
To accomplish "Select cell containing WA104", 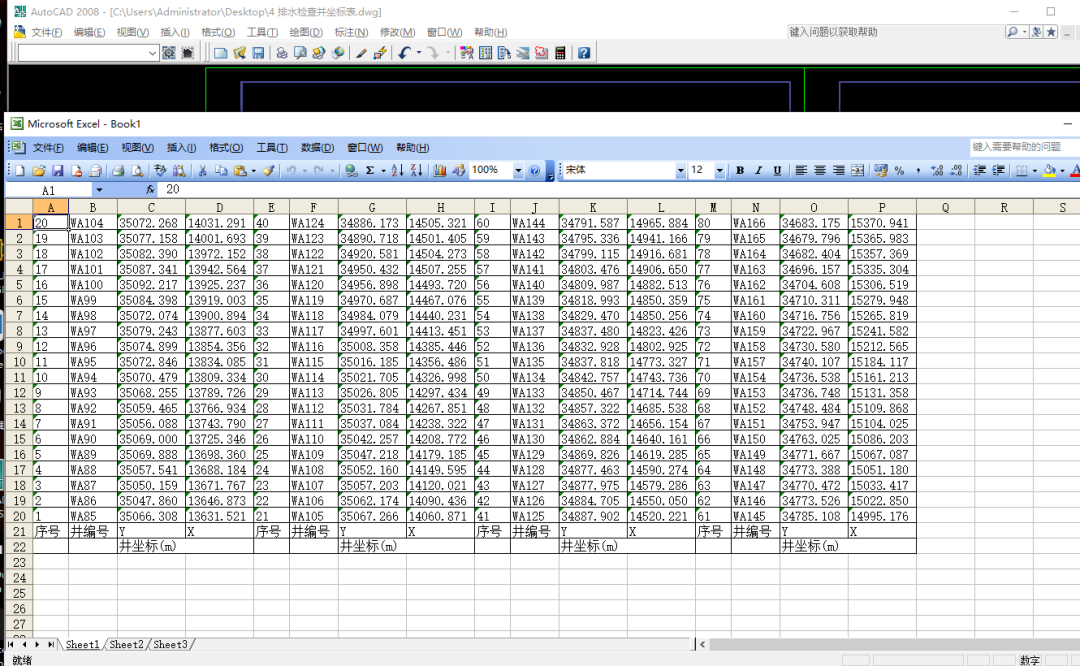I will click(x=92, y=223).
